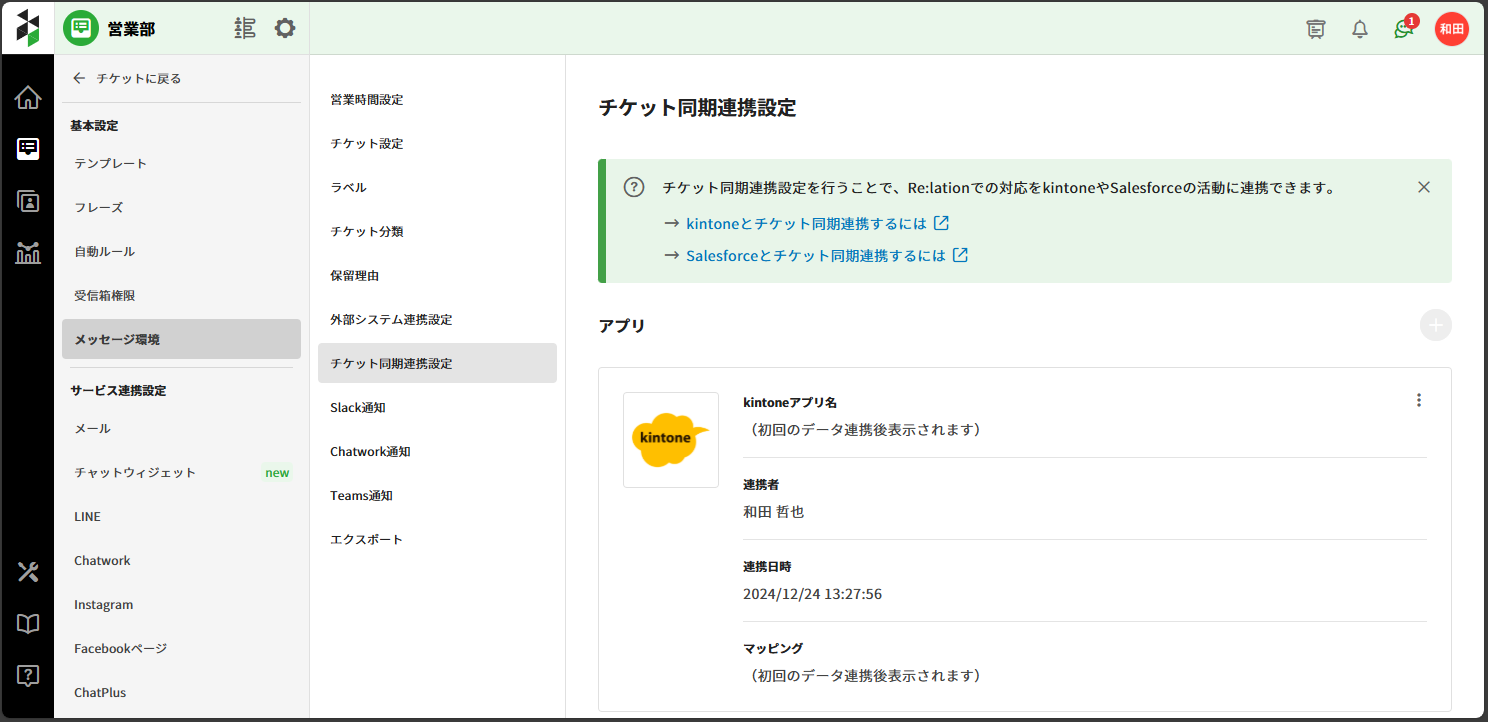Image resolution: width=1488 pixels, height=722 pixels.
Task: Select 外部システム連携設定 menu item
Action: click(391, 319)
